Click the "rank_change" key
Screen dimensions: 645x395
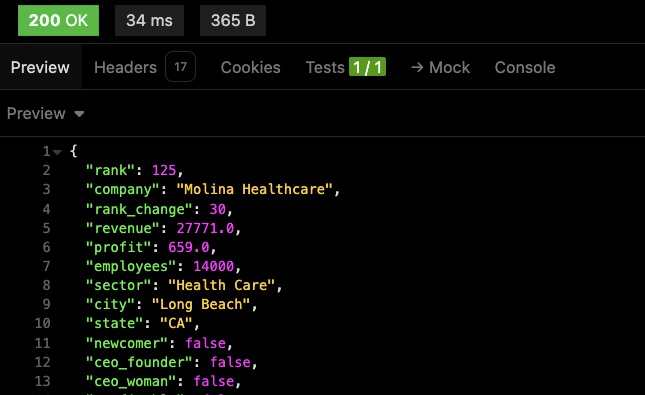pos(139,209)
